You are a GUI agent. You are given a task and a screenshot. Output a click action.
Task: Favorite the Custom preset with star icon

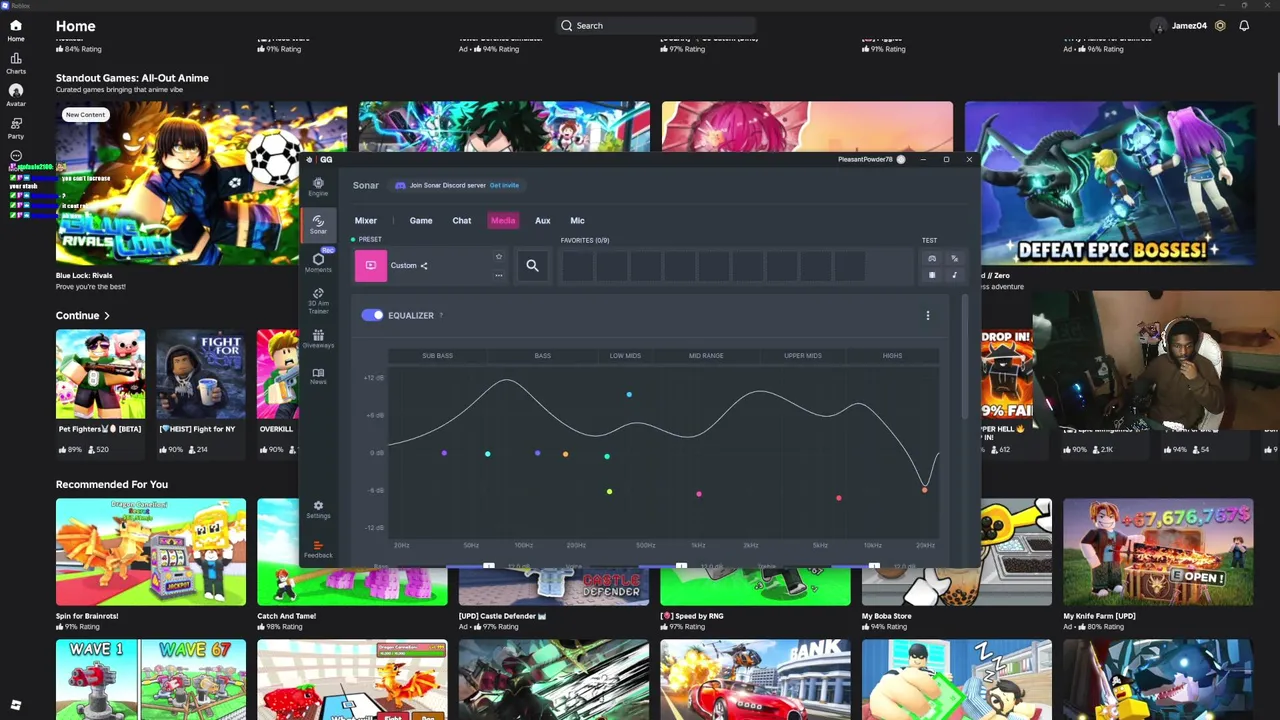click(x=498, y=257)
